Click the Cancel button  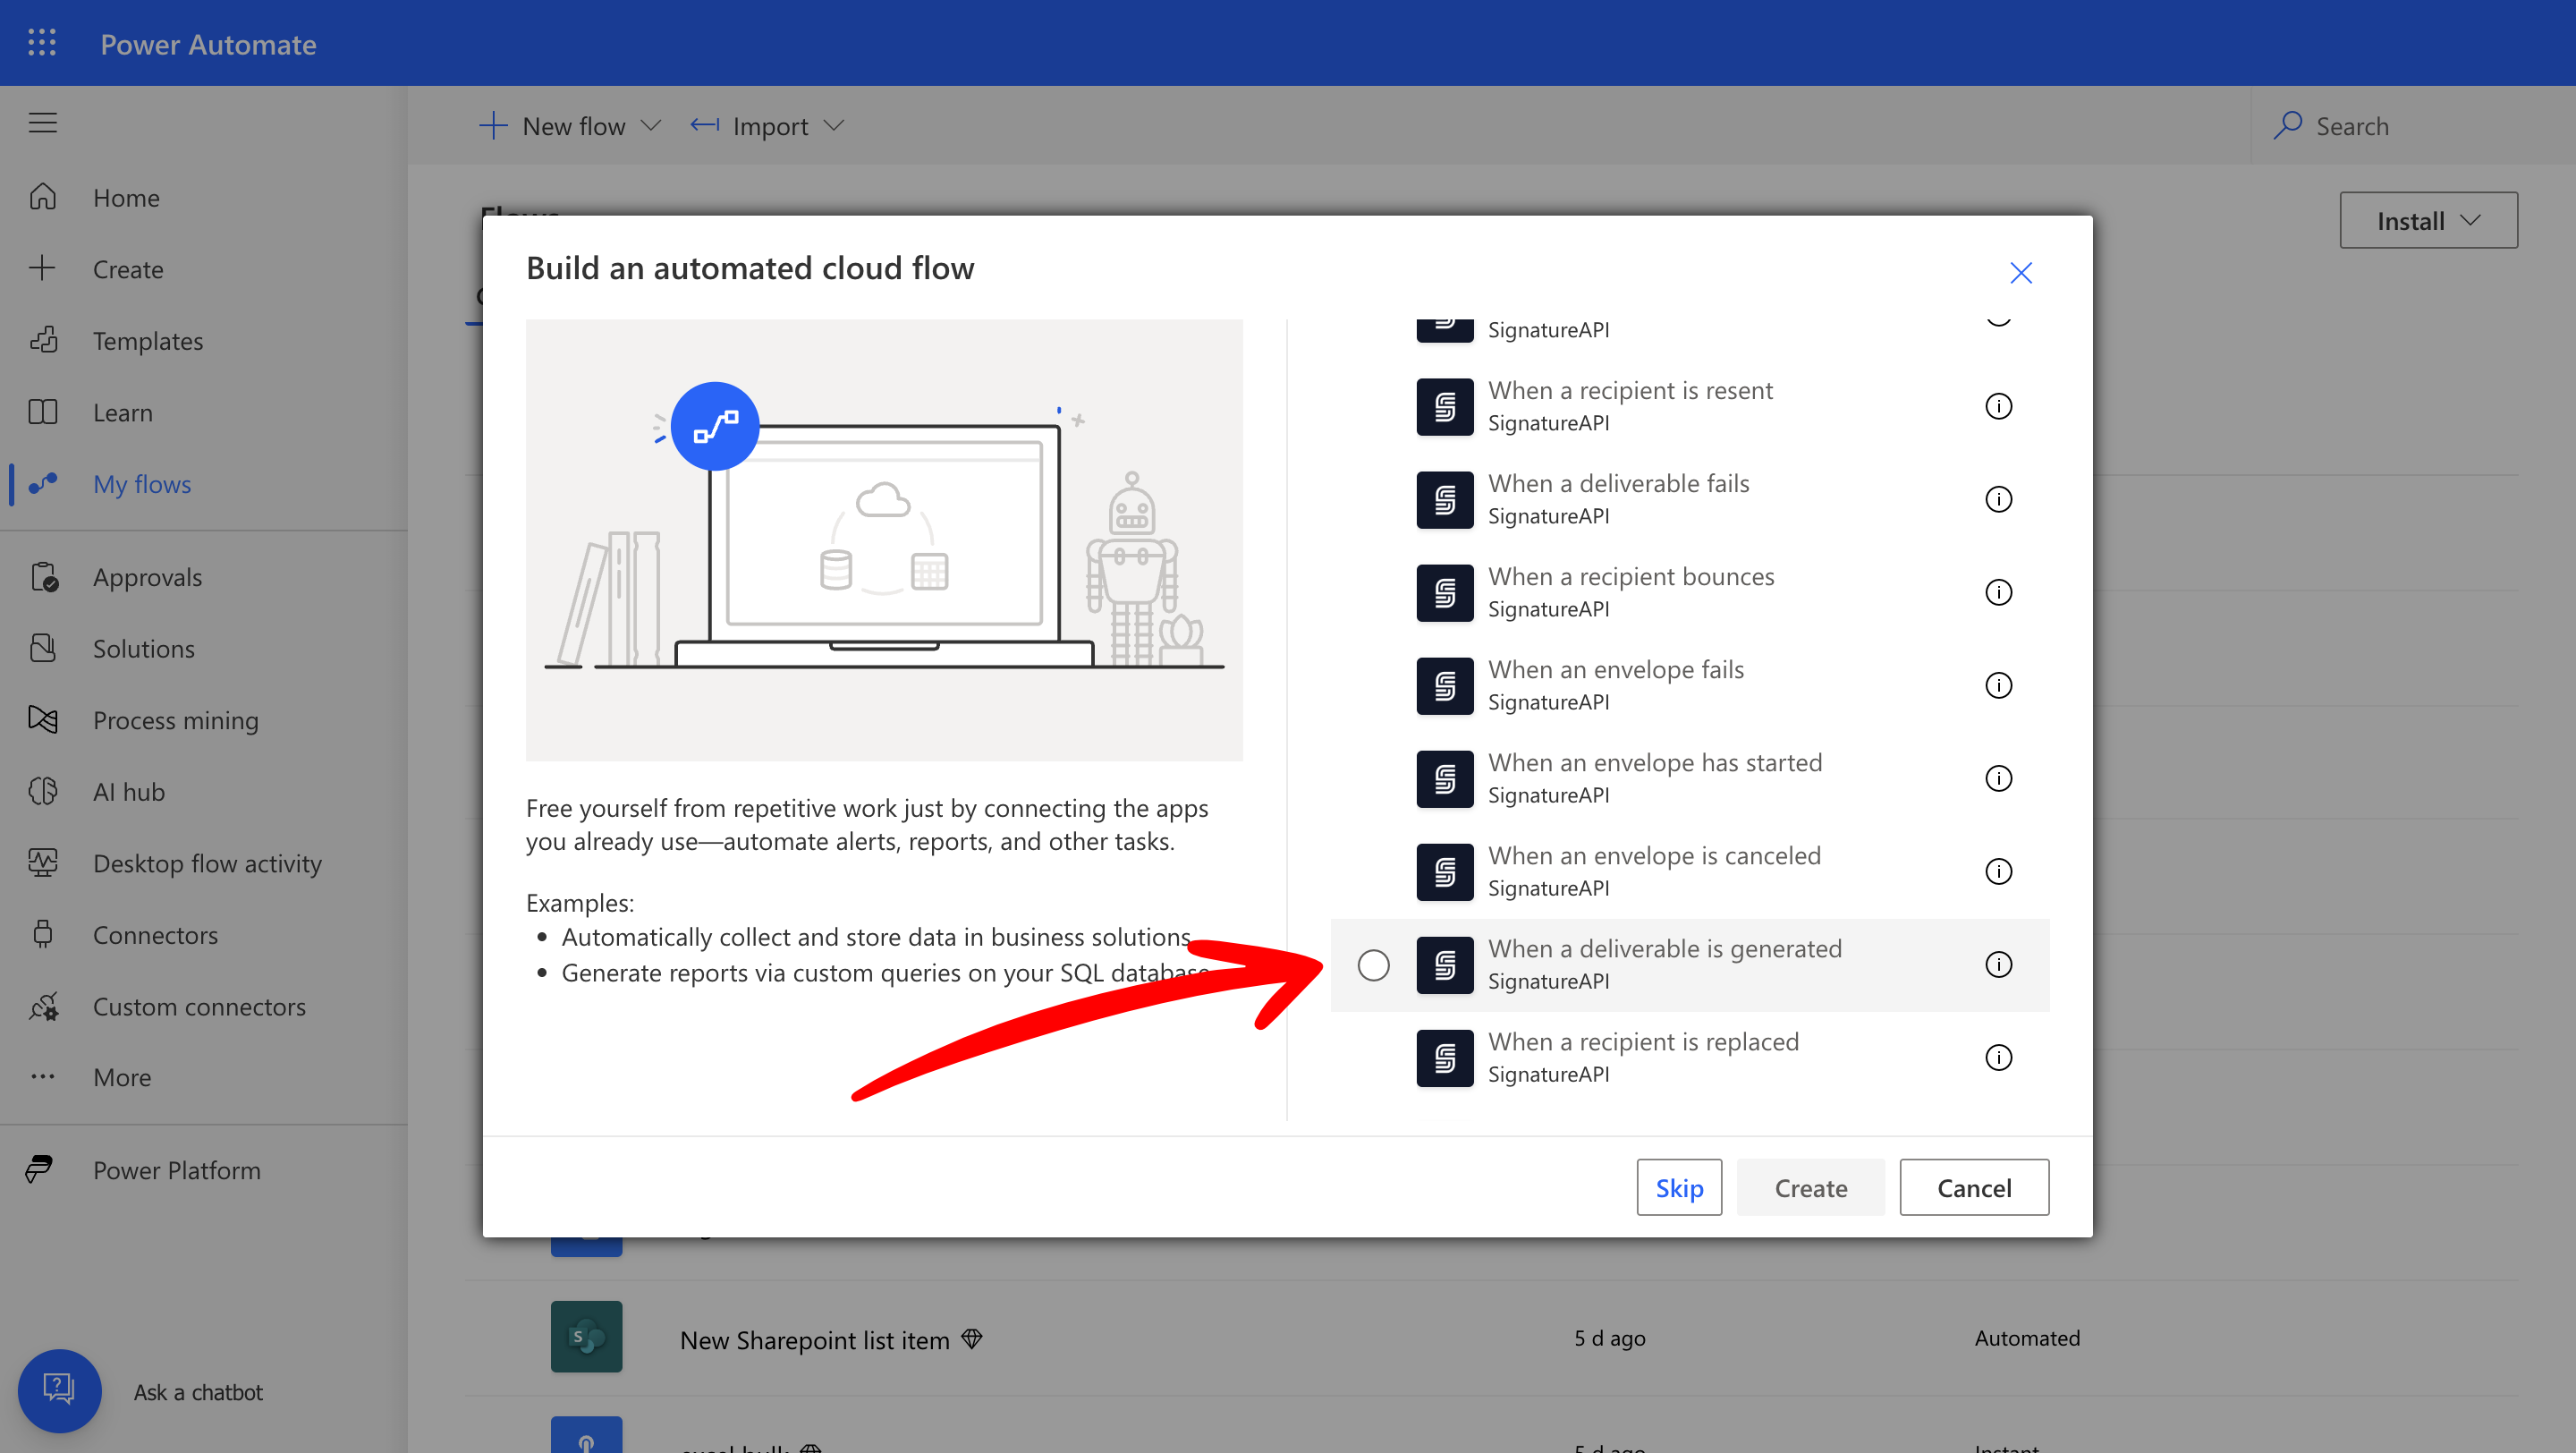click(x=1973, y=1187)
